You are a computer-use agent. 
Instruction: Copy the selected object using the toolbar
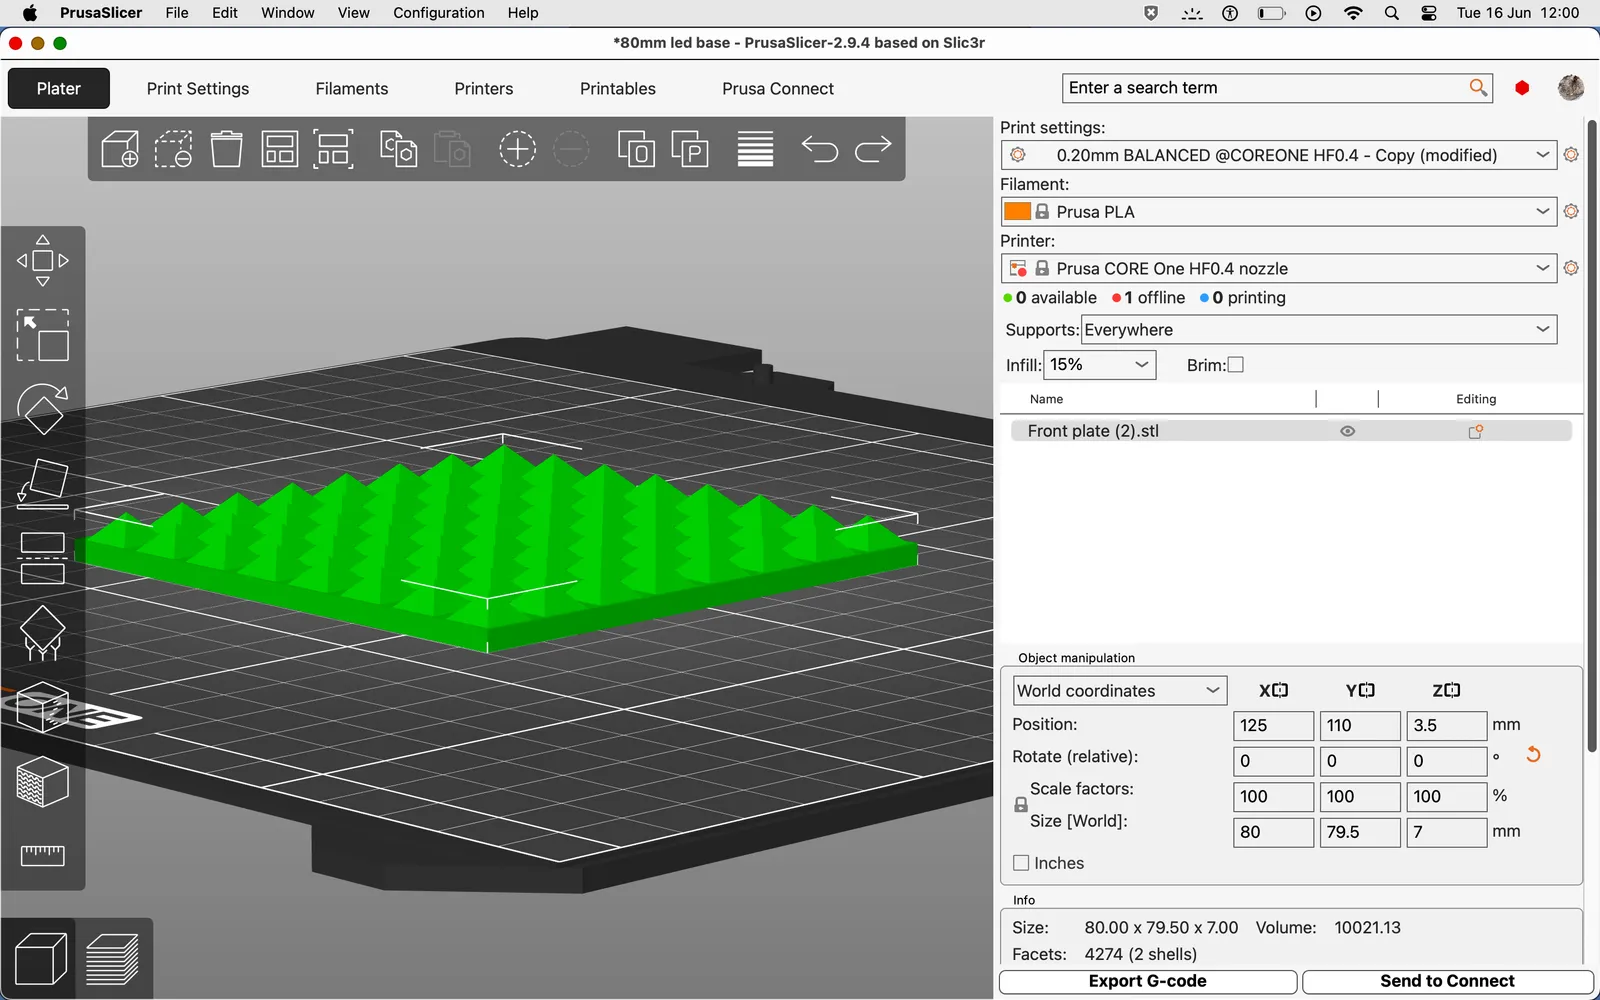click(399, 149)
